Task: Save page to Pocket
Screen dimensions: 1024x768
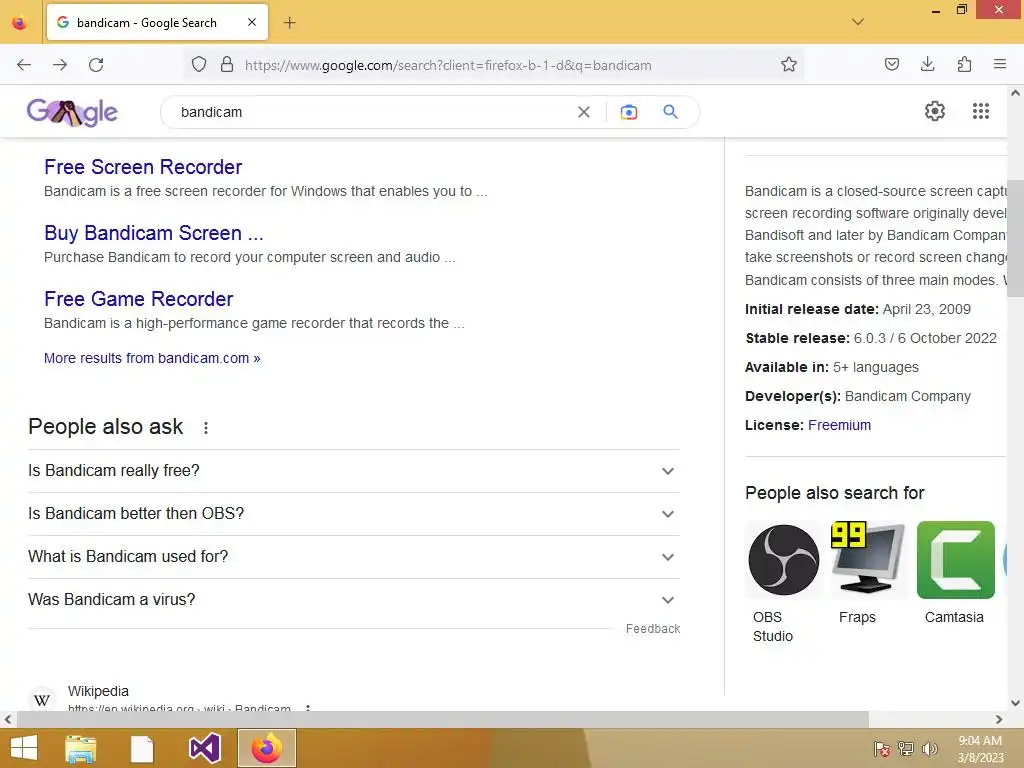Action: click(891, 64)
